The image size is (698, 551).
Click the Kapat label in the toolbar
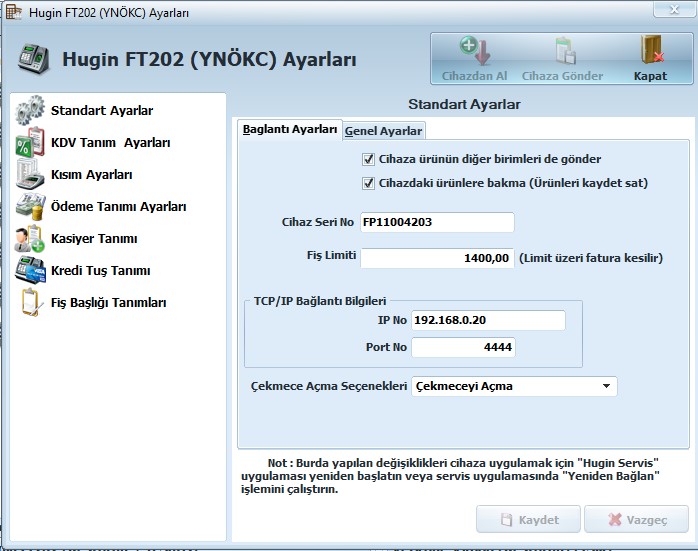click(650, 76)
